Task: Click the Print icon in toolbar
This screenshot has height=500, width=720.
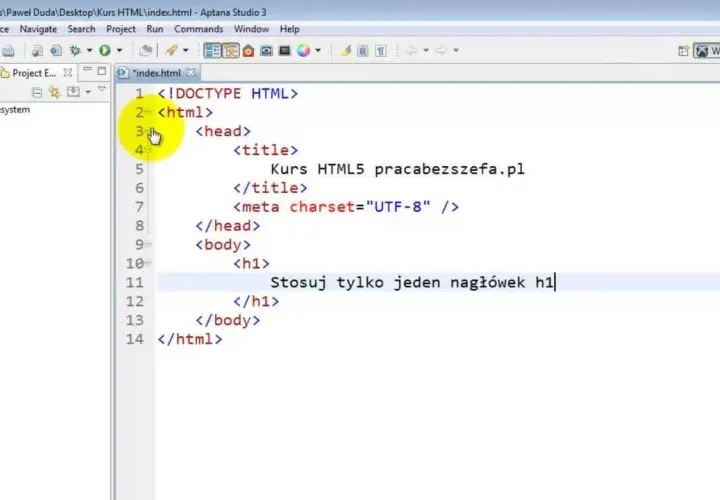Action: [x=7, y=51]
